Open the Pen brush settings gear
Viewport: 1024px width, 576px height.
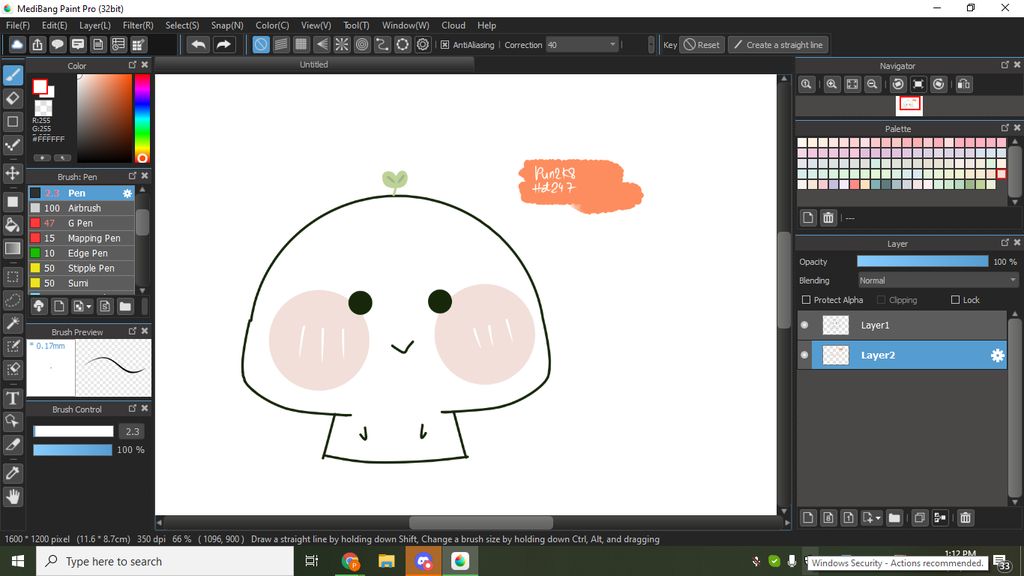click(127, 193)
